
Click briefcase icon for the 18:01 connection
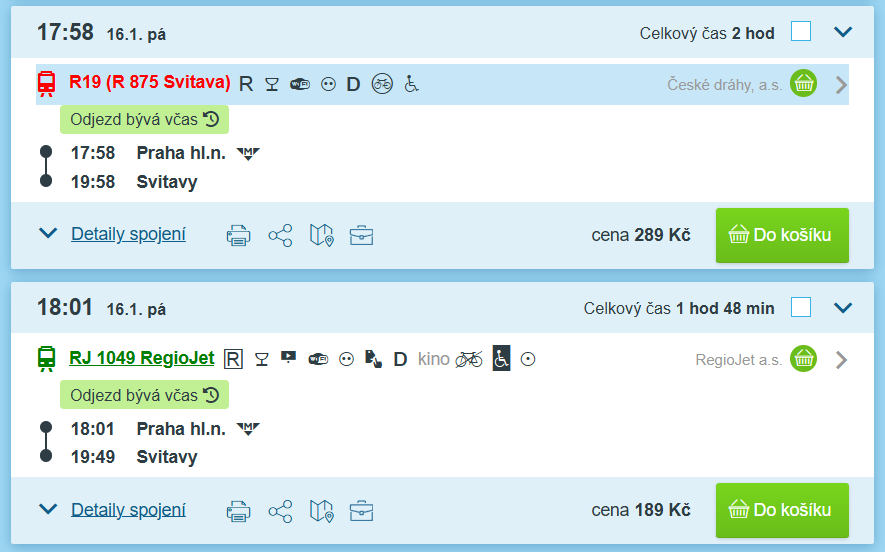point(361,511)
